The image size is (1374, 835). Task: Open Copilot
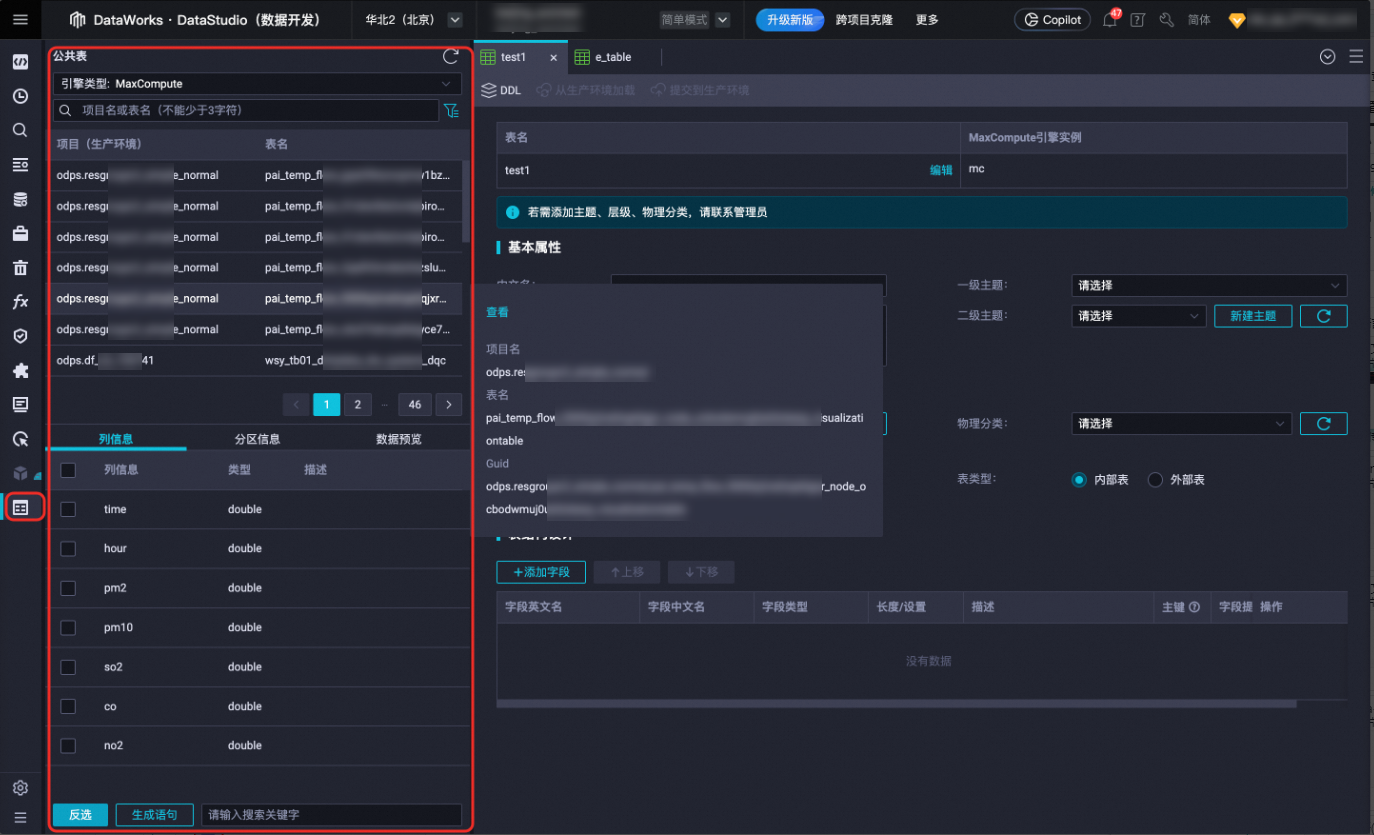[1053, 20]
